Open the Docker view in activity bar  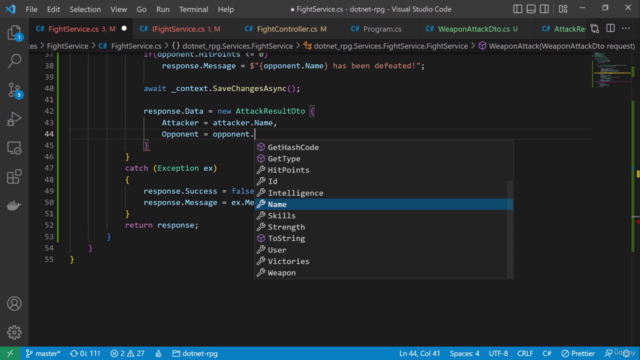14,205
